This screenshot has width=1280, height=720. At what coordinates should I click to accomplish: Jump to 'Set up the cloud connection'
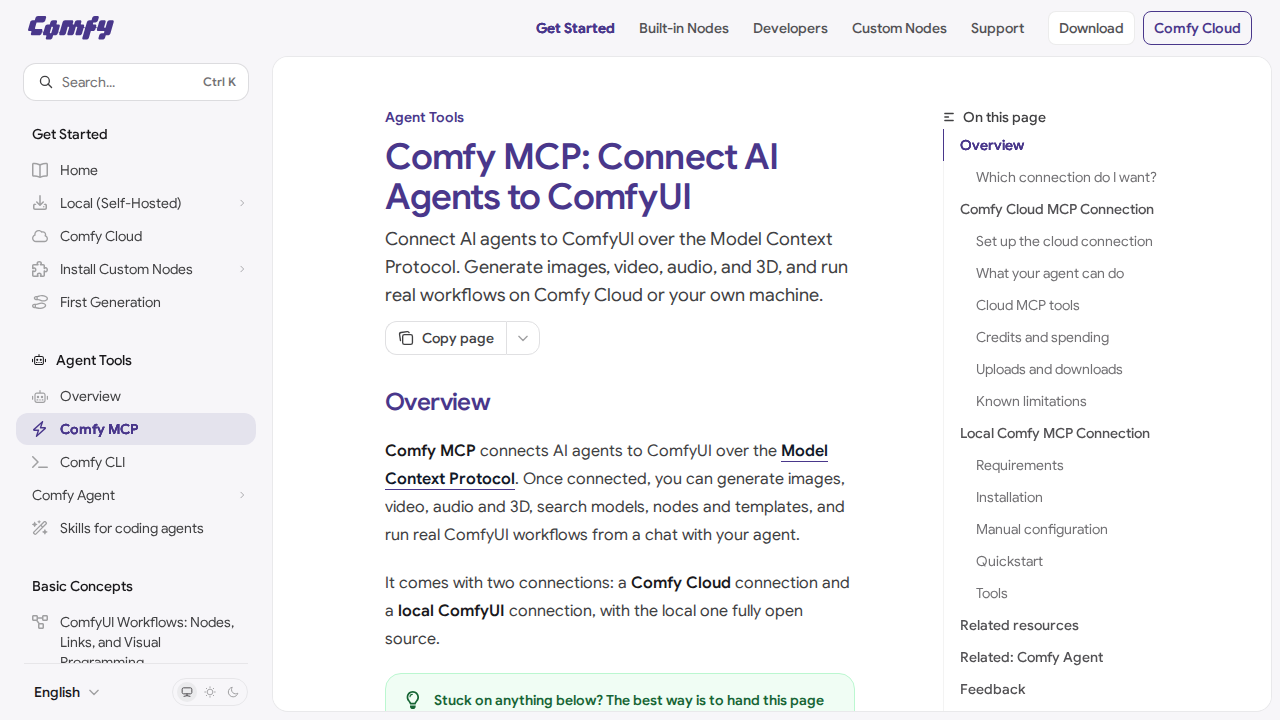point(1064,241)
